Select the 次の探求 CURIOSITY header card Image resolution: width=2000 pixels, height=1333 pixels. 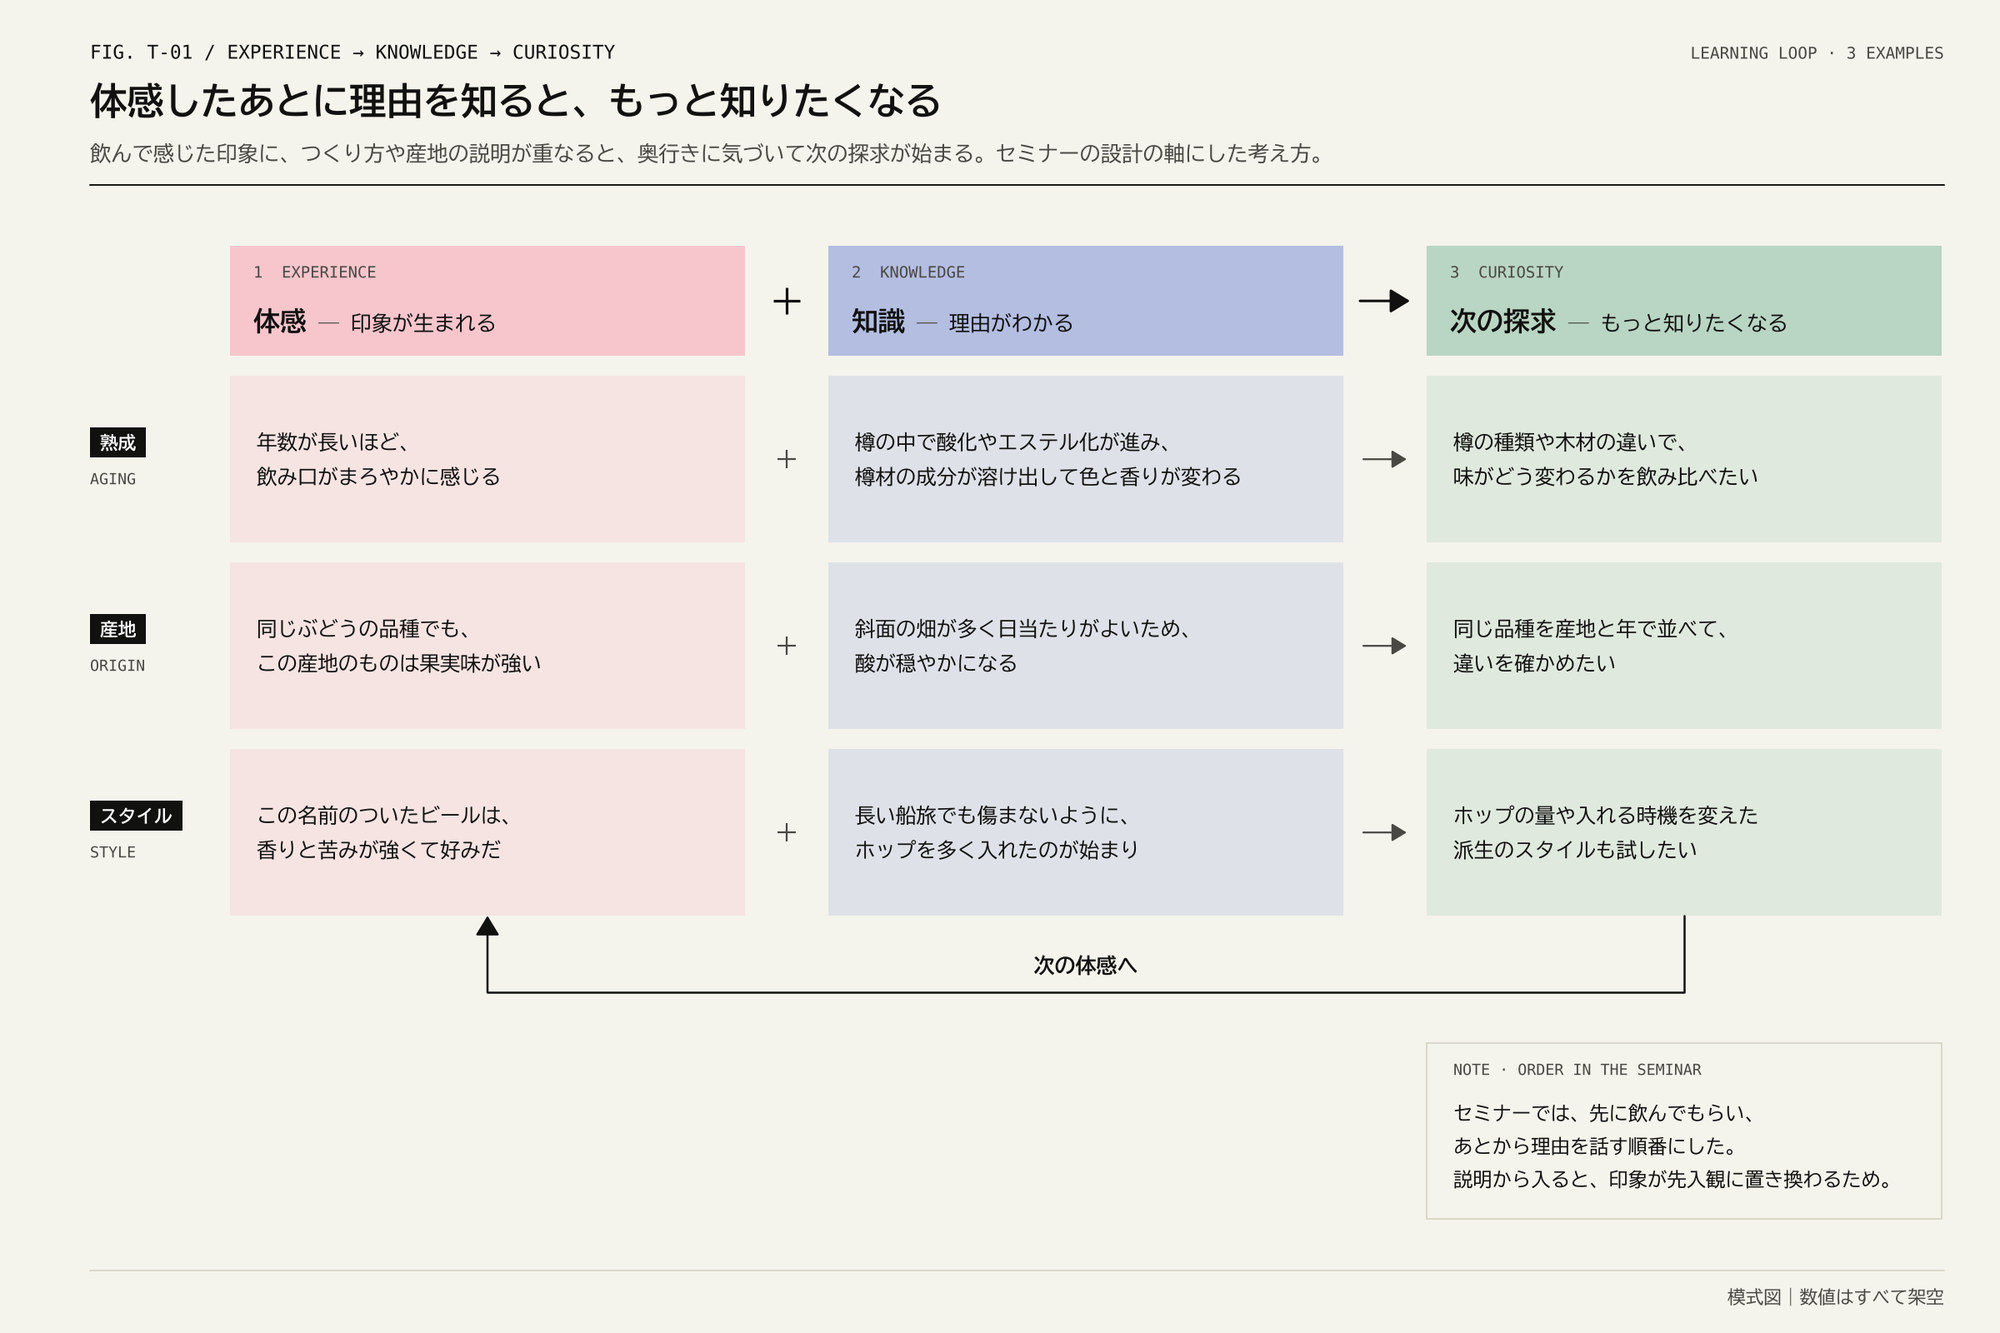click(x=1684, y=301)
